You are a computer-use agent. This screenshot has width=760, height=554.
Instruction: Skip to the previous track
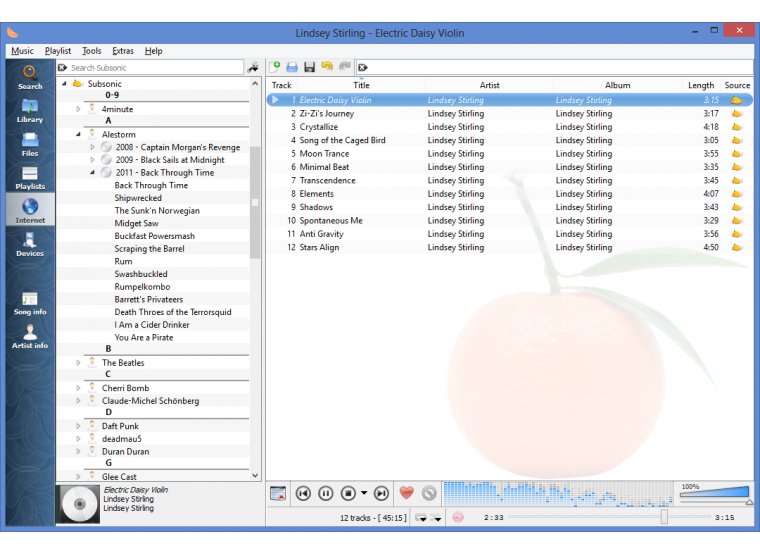point(303,493)
